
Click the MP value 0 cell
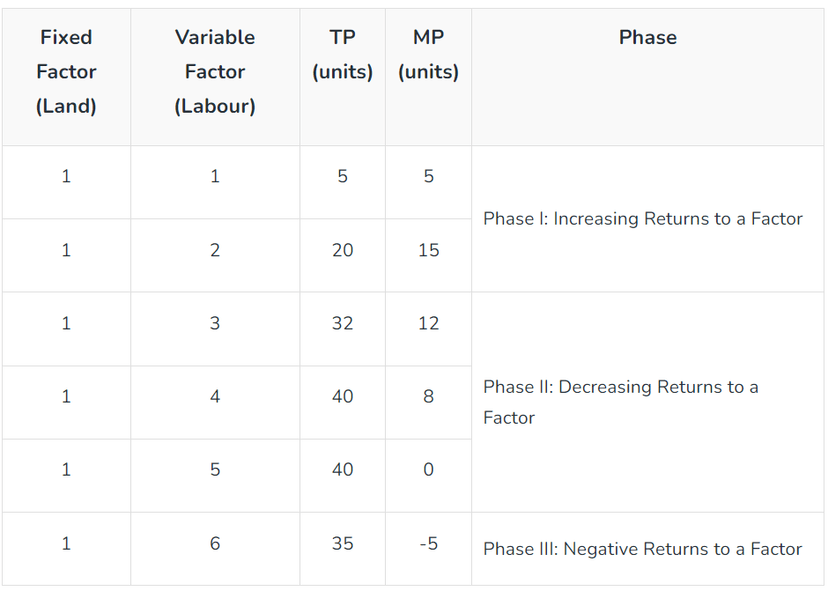pos(428,470)
